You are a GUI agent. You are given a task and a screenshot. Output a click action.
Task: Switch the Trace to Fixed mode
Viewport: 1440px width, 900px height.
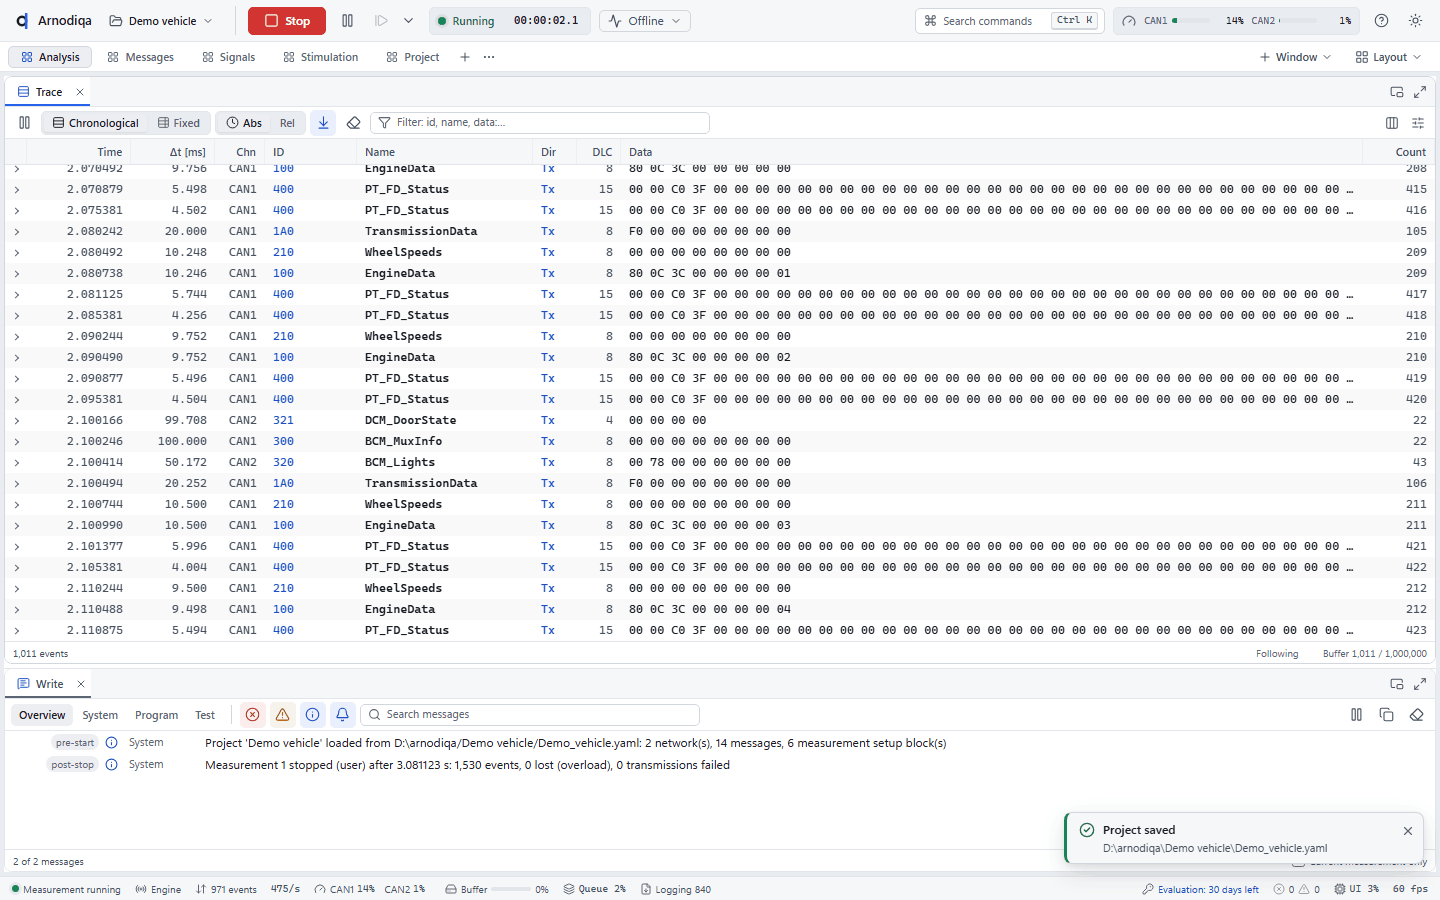point(179,123)
